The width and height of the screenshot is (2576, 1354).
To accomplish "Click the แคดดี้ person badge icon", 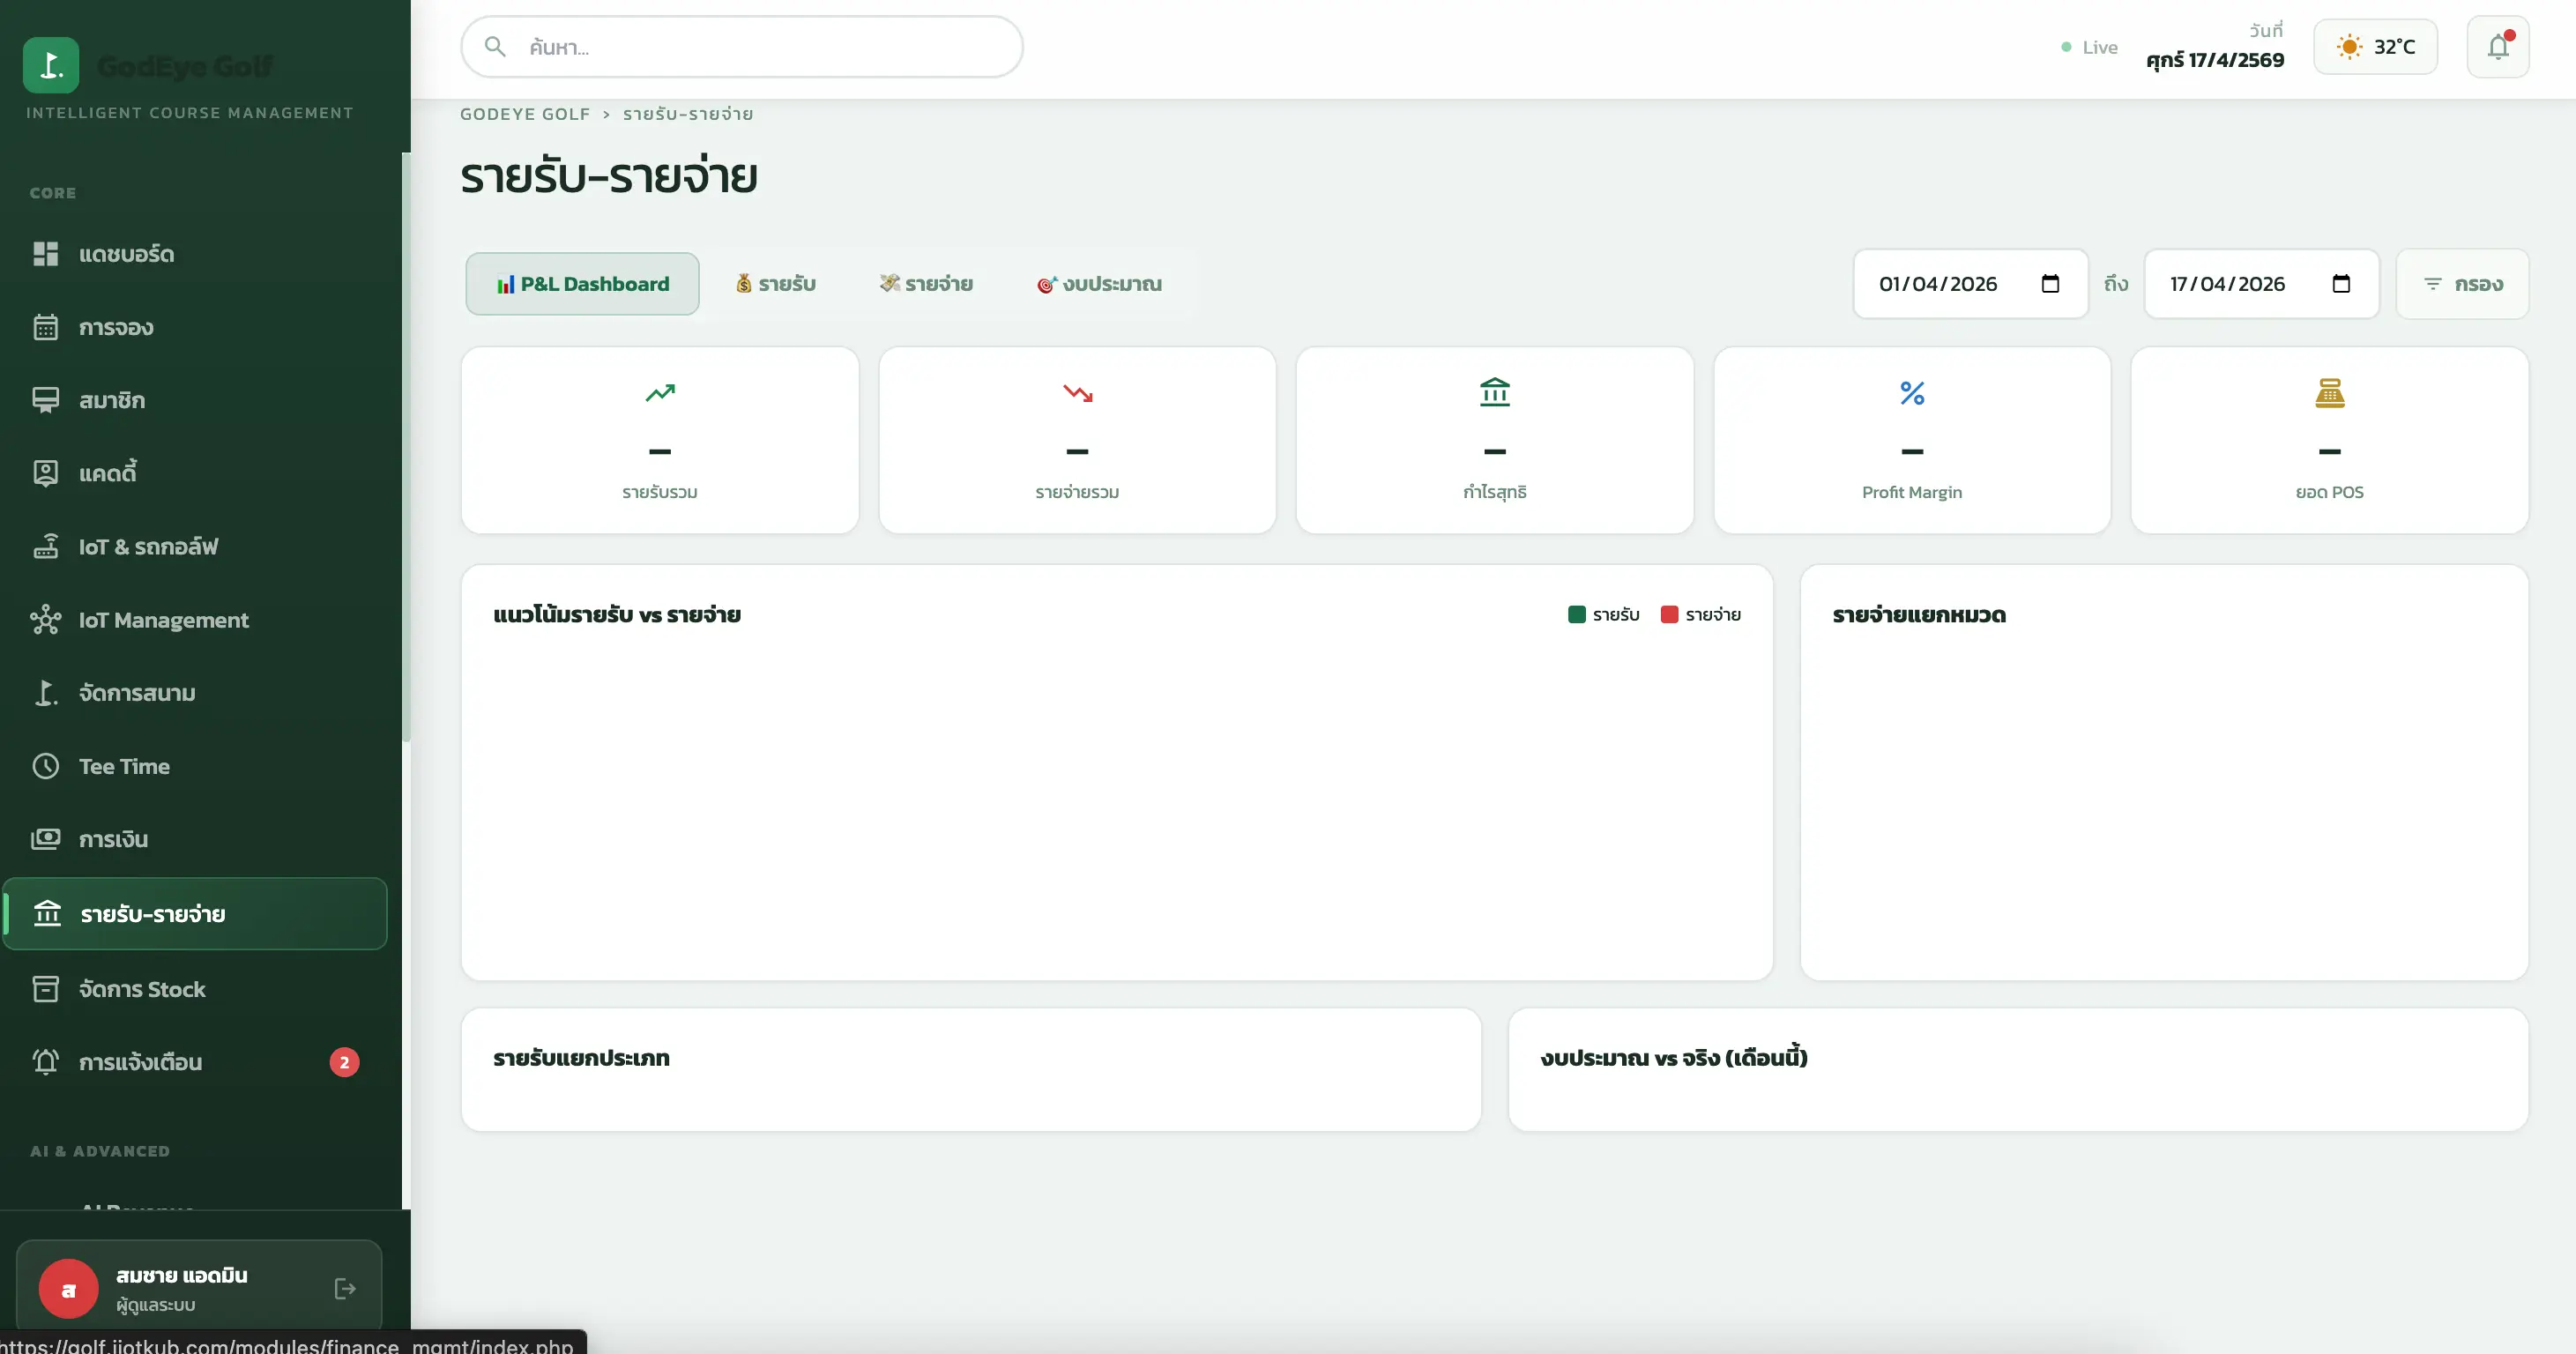I will coord(46,473).
